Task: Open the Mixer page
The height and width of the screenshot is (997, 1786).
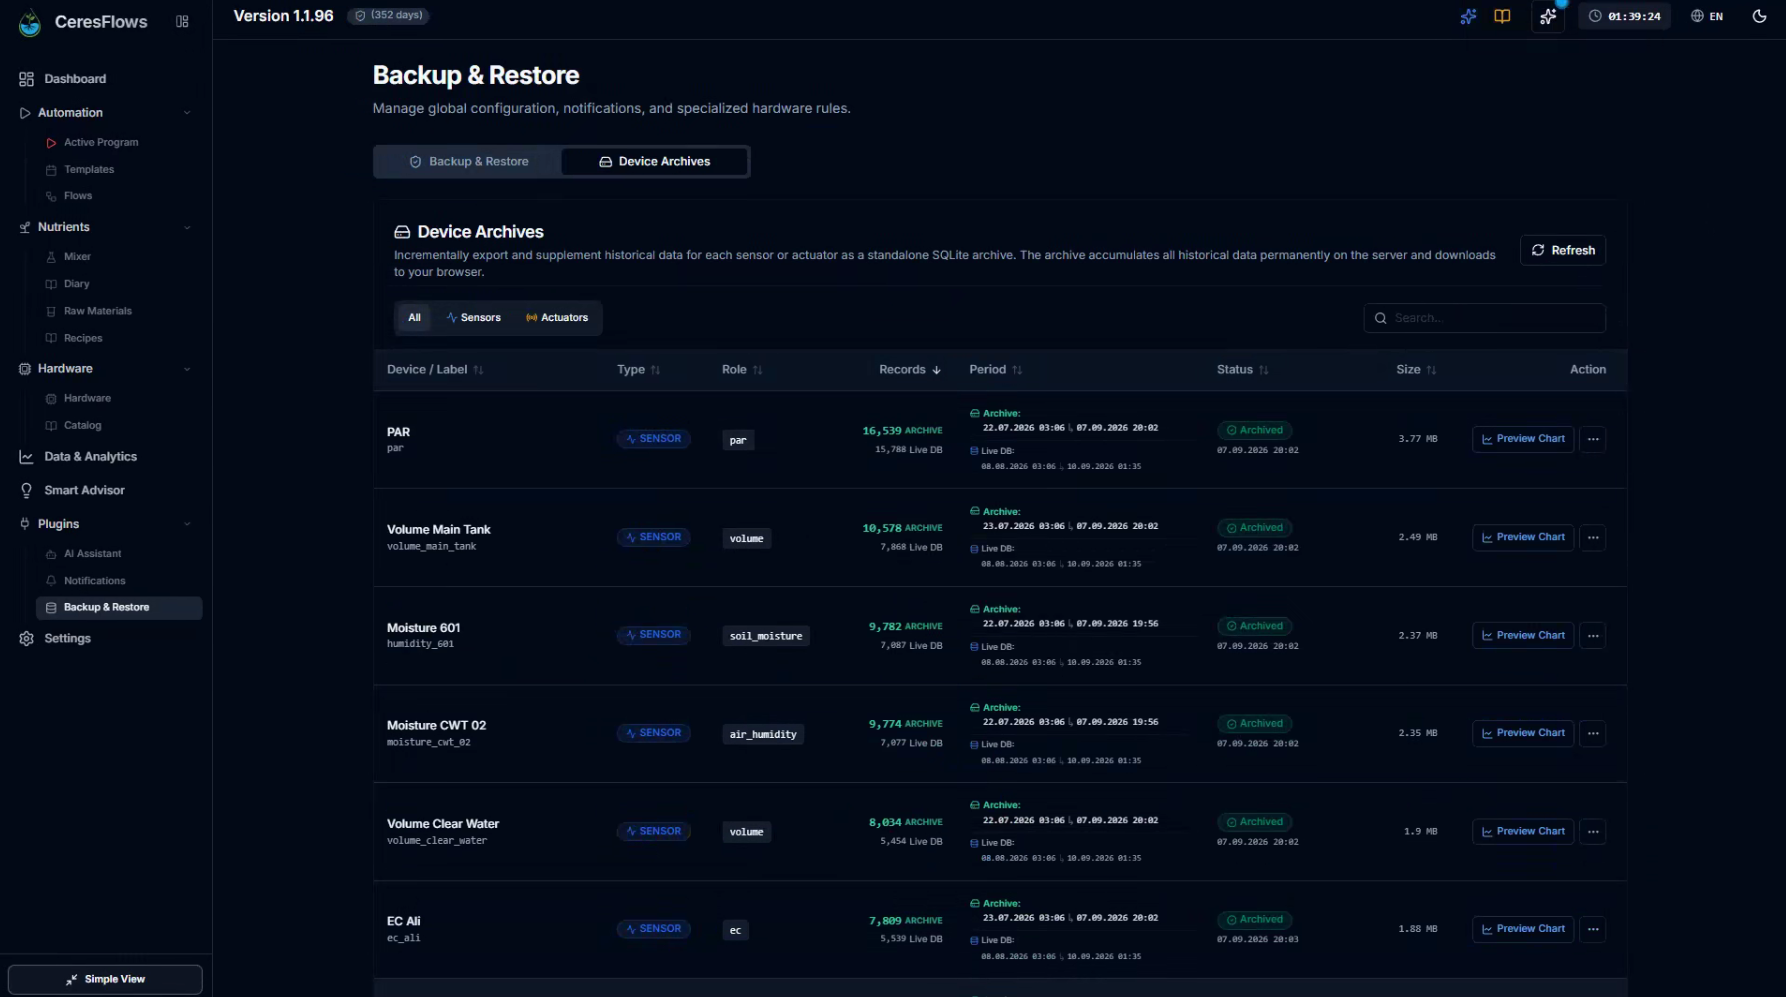Action: 77,257
